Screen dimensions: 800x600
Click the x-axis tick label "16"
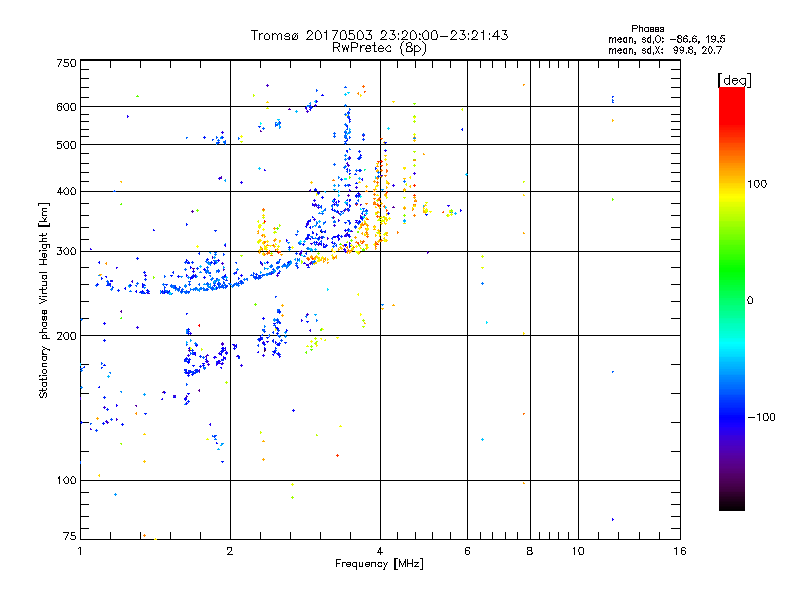(680, 551)
